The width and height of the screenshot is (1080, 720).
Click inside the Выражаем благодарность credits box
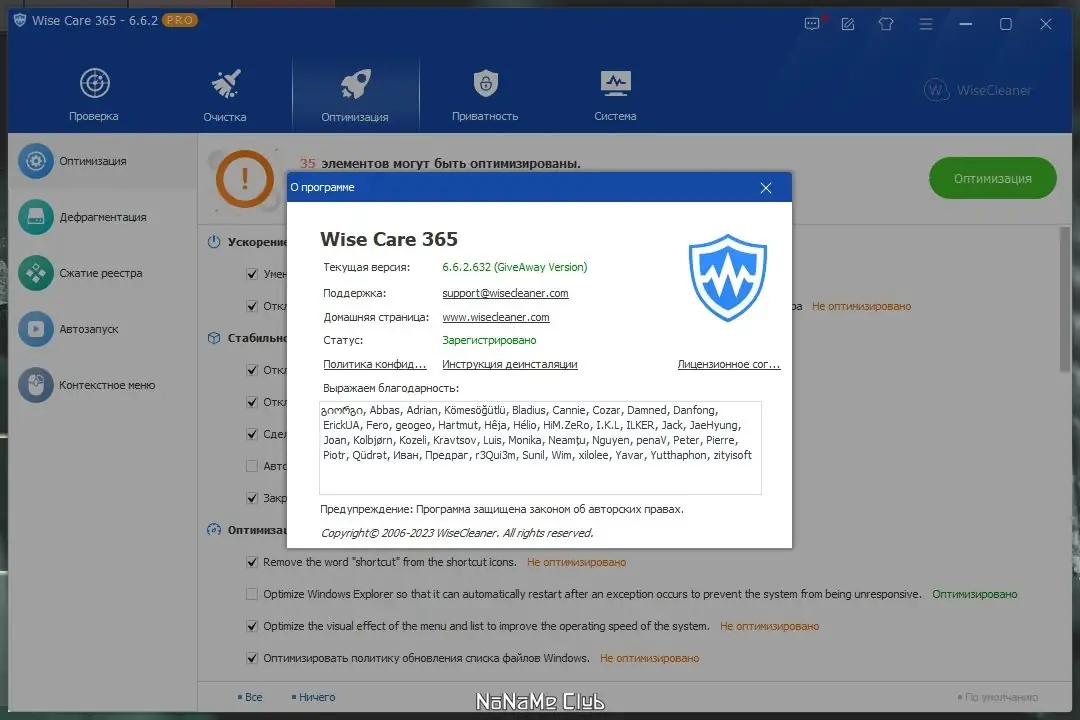[540, 448]
